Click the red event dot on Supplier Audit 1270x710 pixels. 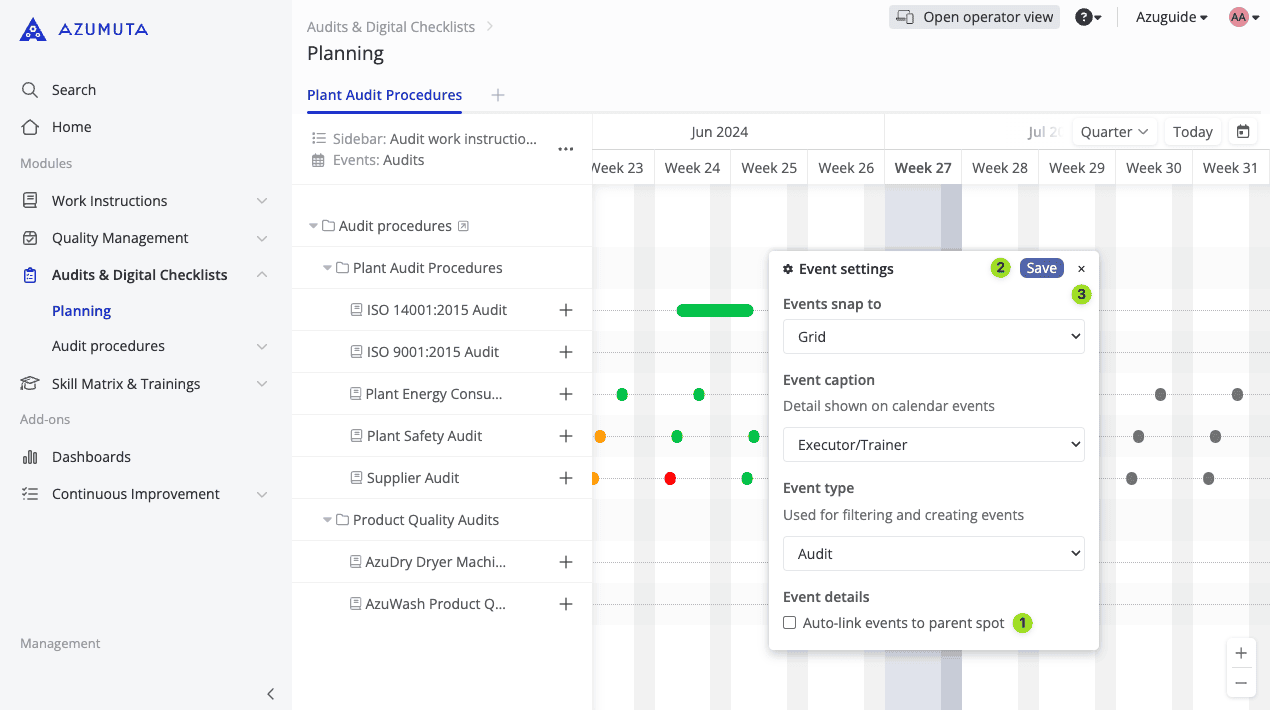670,478
